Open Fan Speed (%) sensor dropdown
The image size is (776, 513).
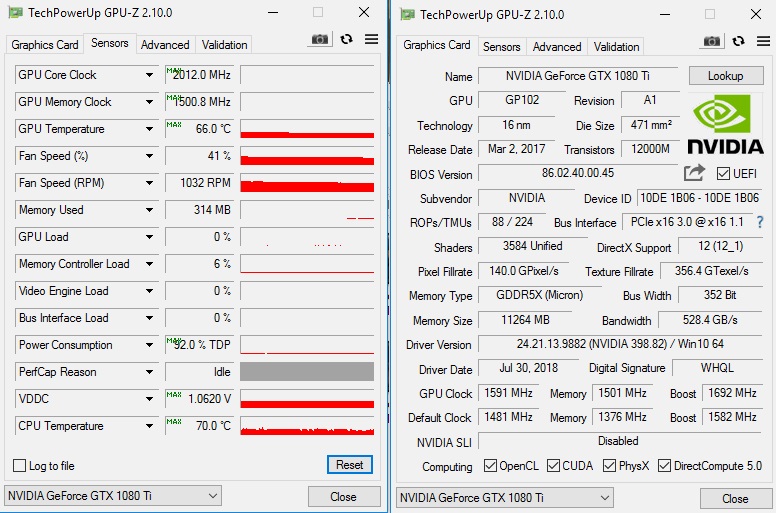pyautogui.click(x=149, y=156)
